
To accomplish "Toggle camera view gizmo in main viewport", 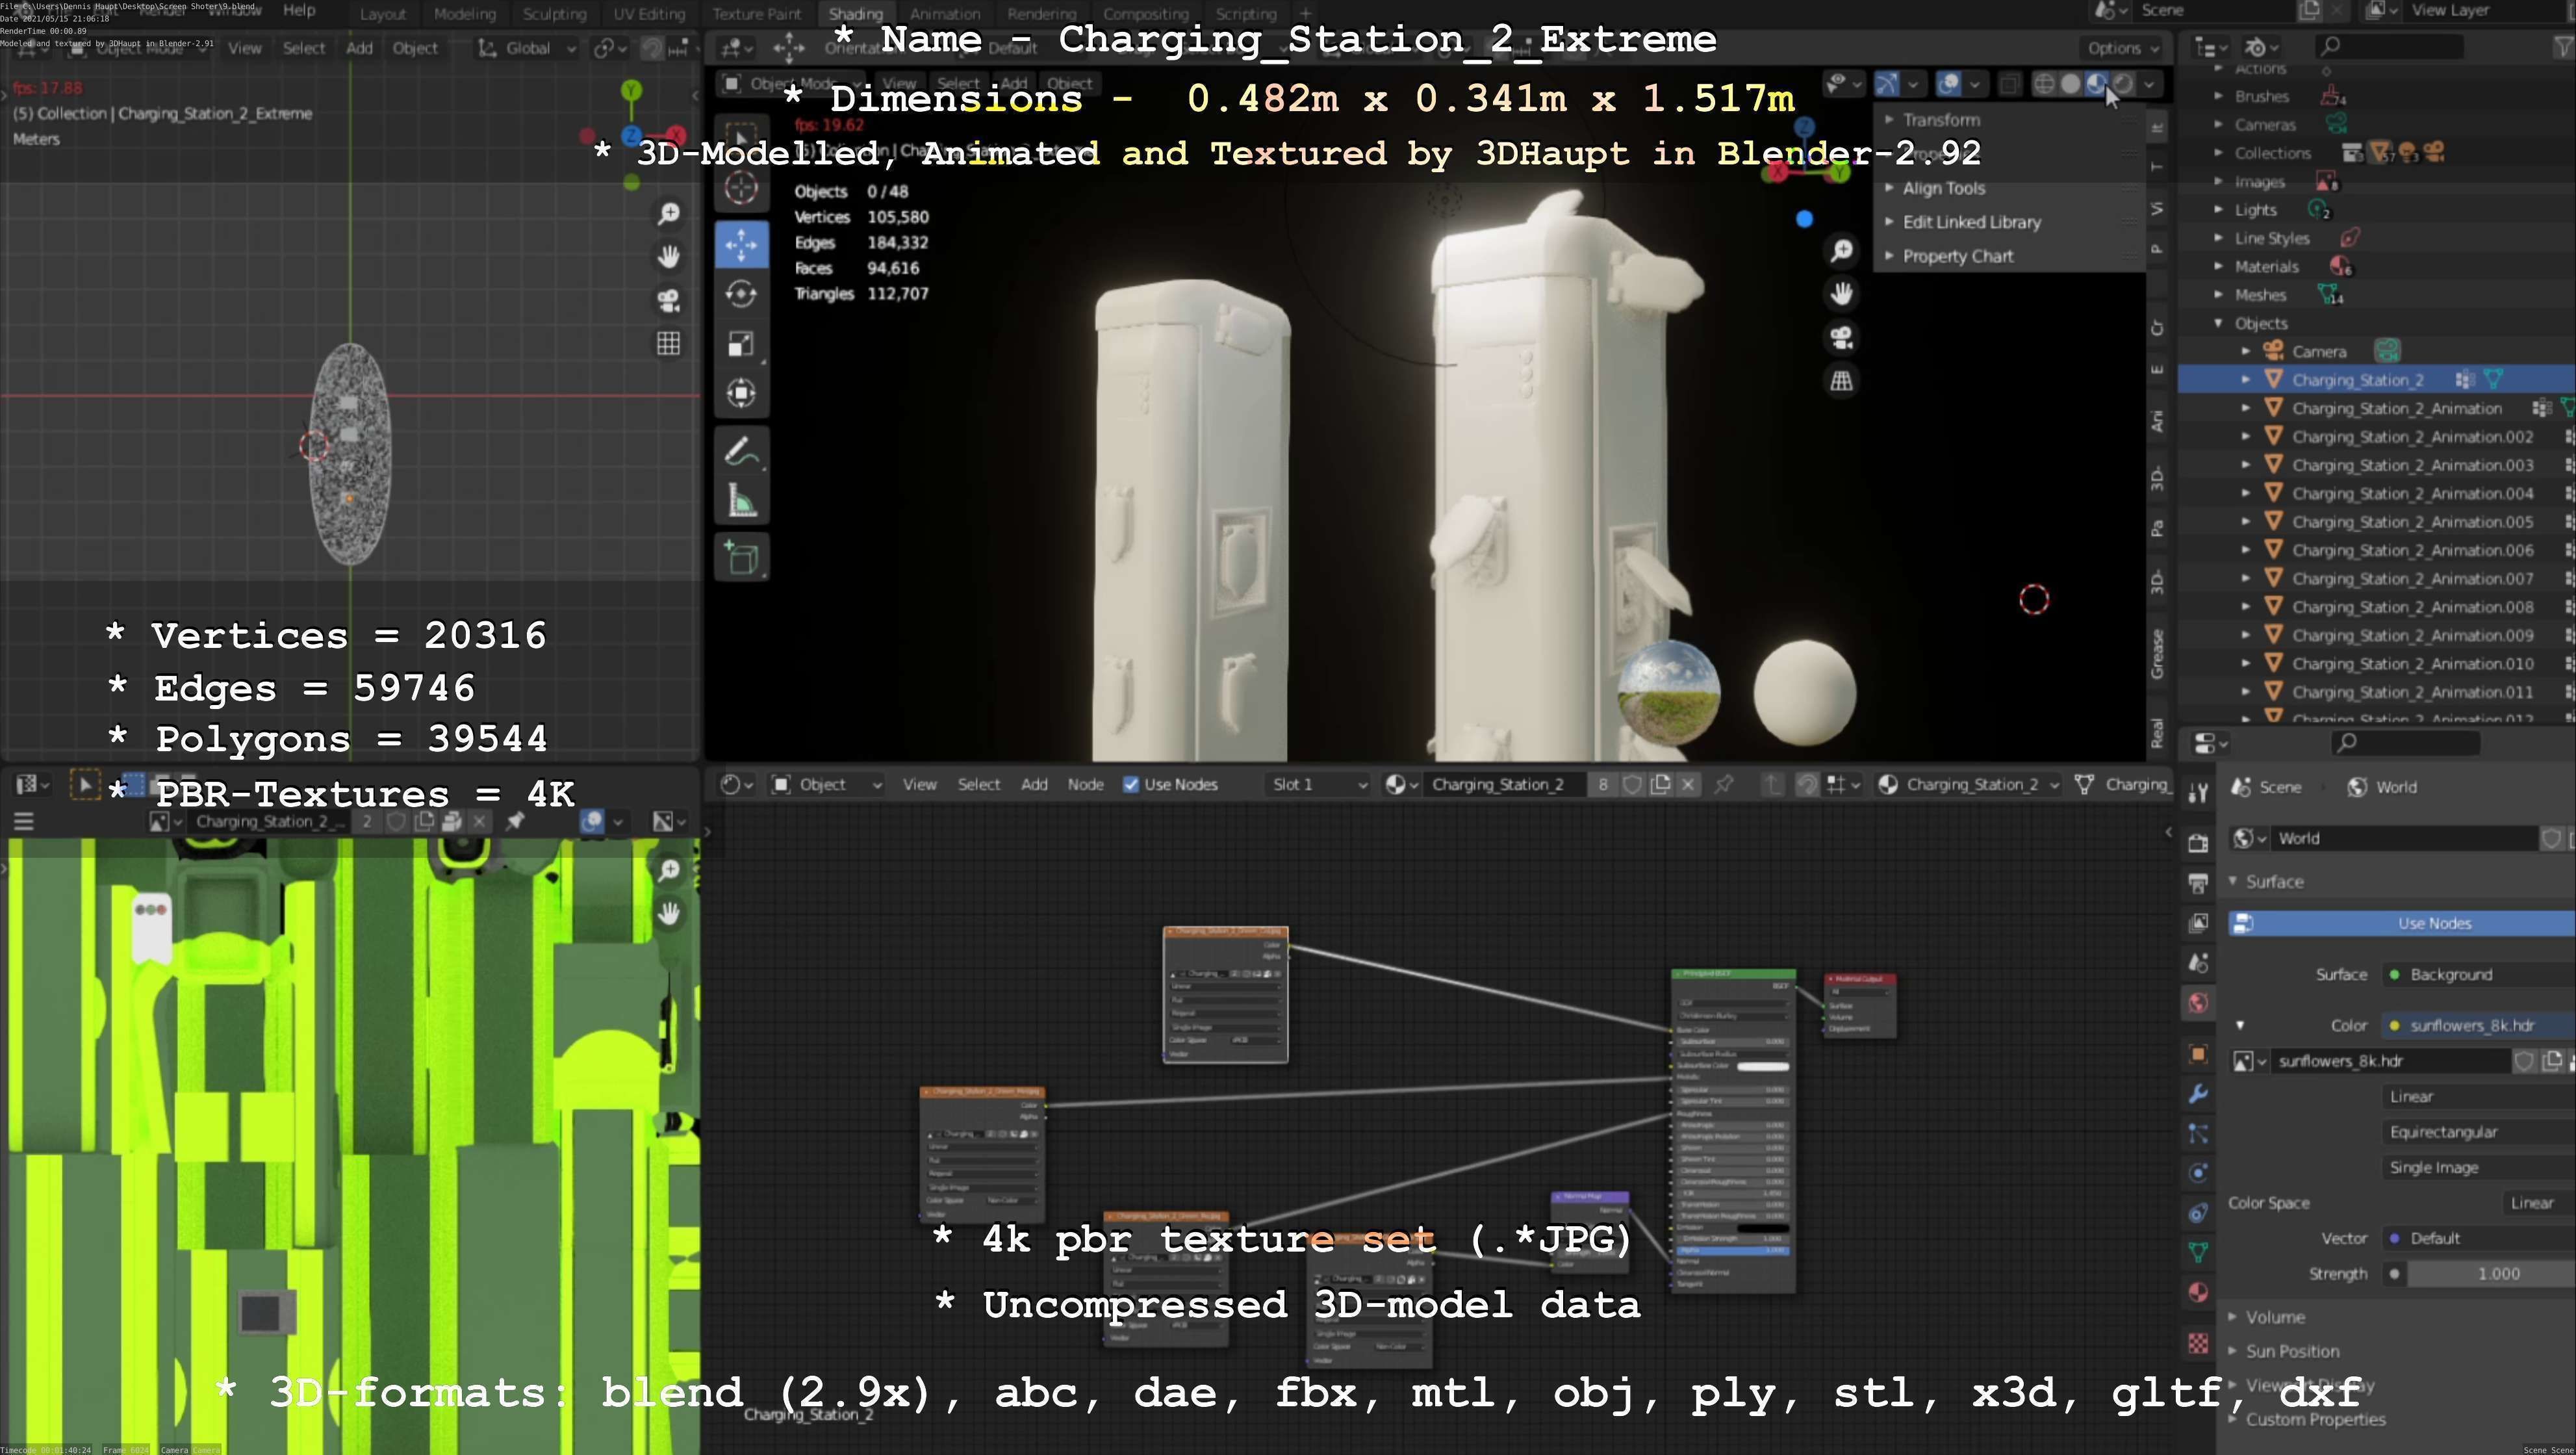I will click(x=1841, y=337).
